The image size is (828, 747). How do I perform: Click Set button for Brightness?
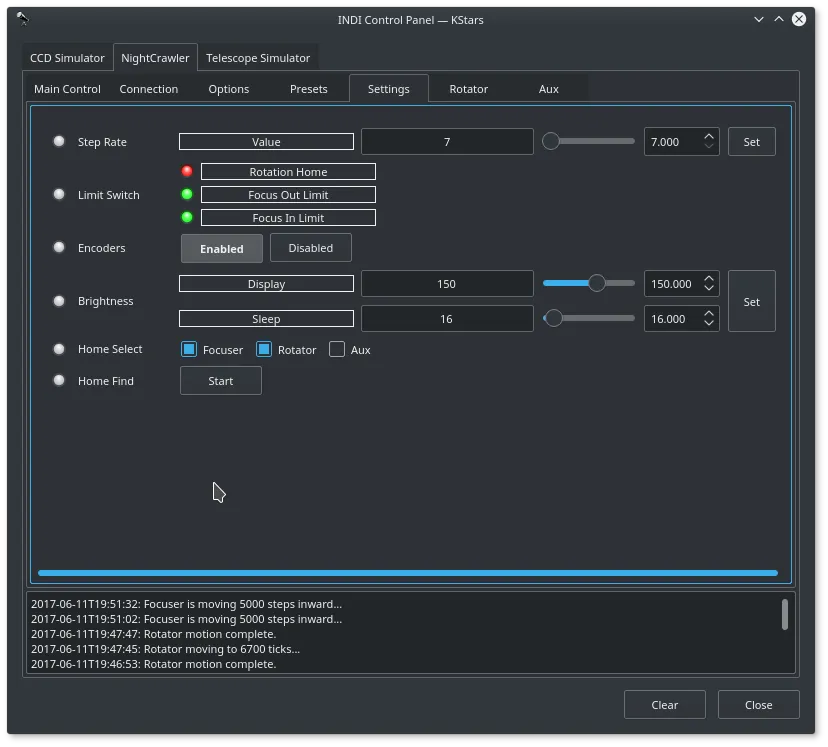751,301
